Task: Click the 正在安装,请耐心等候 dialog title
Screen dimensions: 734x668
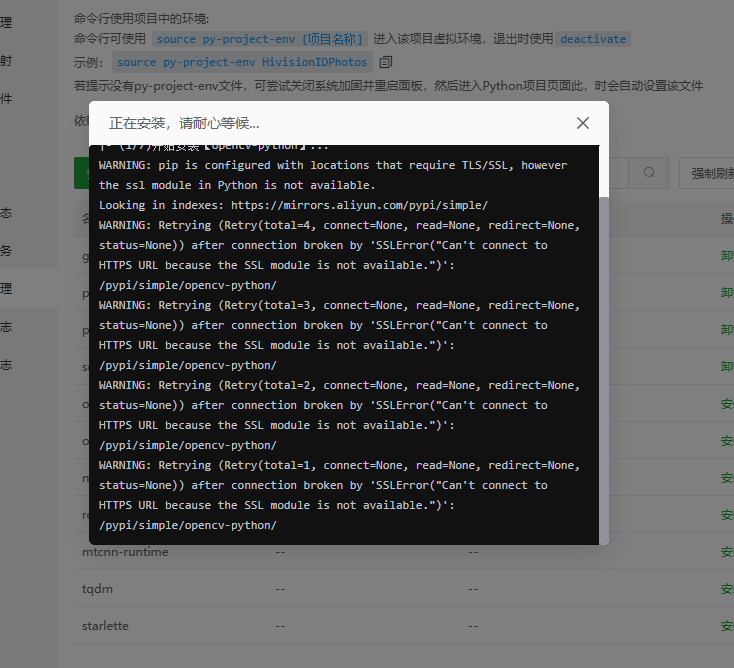Action: (184, 123)
